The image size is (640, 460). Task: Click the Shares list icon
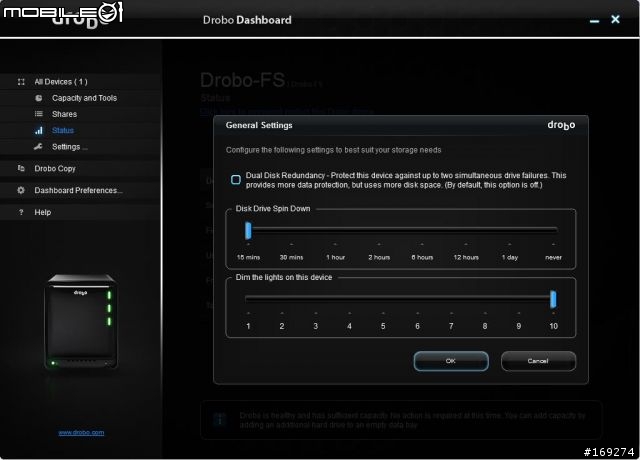click(39, 114)
